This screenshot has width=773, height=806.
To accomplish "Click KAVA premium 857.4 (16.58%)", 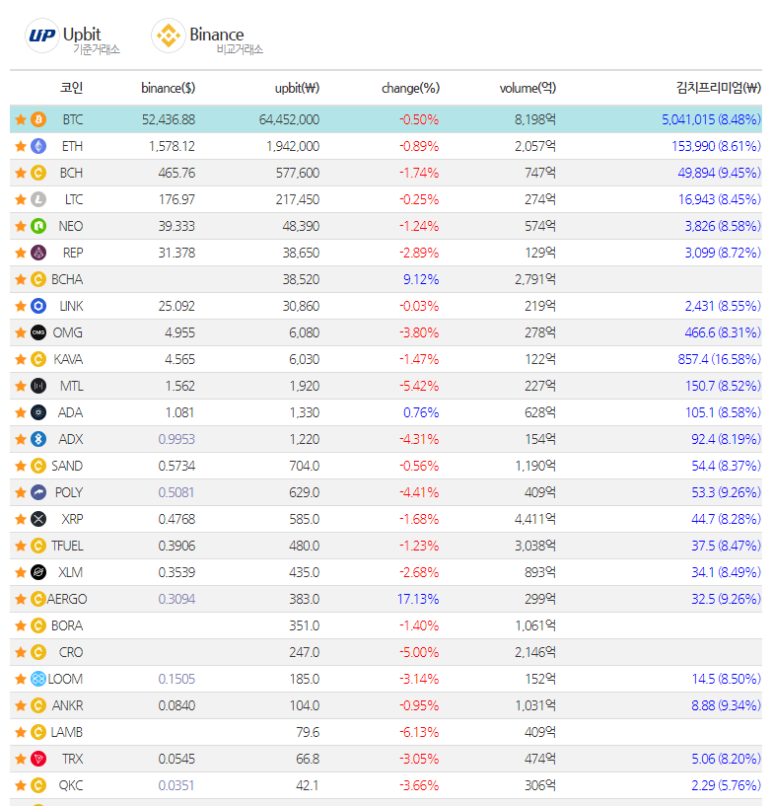I will [720, 359].
